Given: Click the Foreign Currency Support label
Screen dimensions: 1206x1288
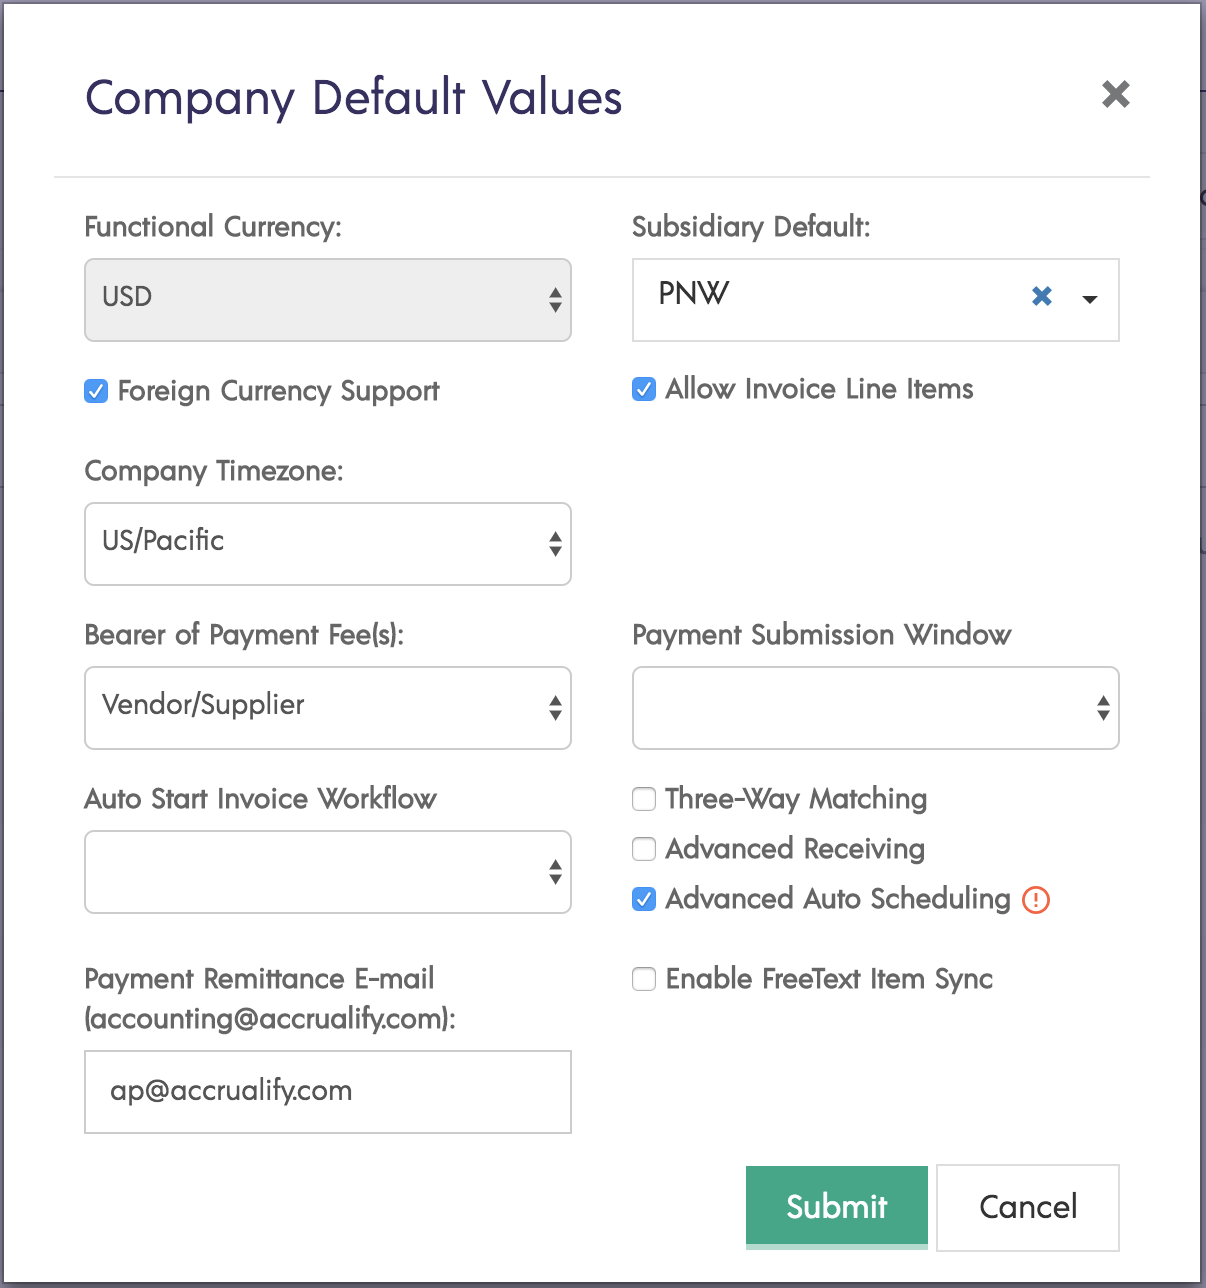Looking at the screenshot, I should click(278, 391).
